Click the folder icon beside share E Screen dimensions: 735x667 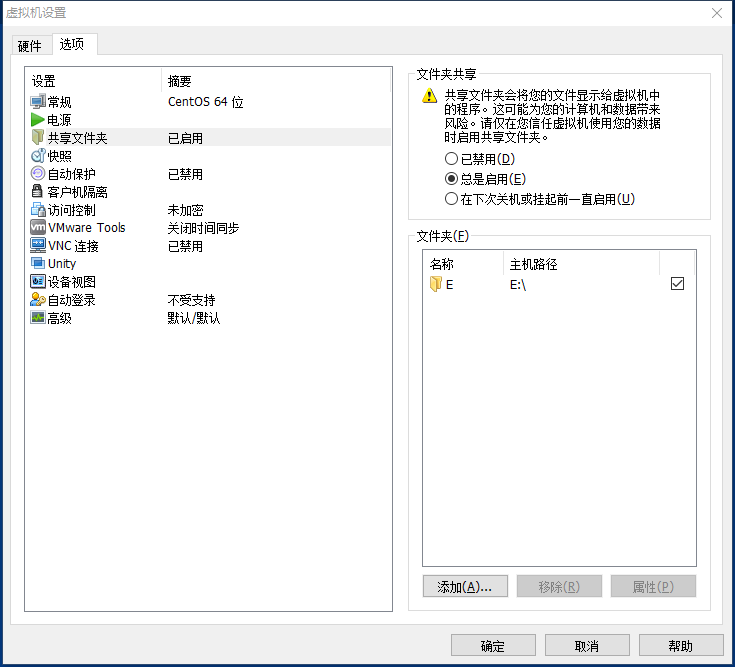pyautogui.click(x=435, y=284)
